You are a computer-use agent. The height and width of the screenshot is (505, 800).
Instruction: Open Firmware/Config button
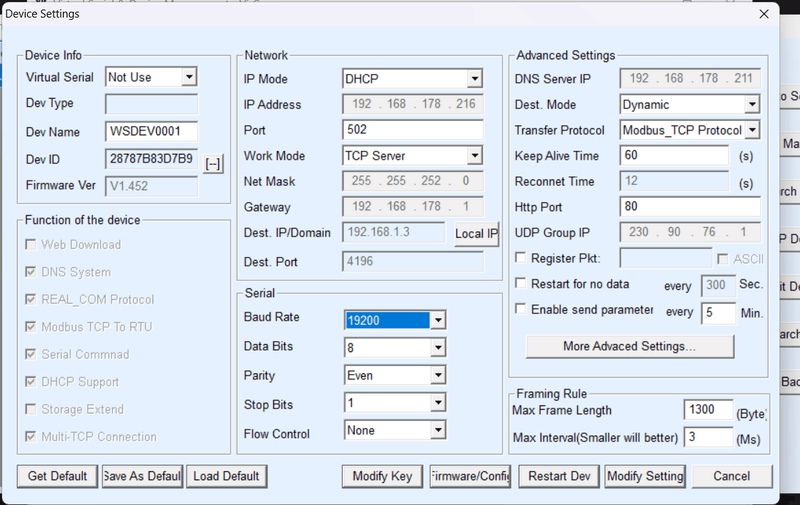point(470,476)
